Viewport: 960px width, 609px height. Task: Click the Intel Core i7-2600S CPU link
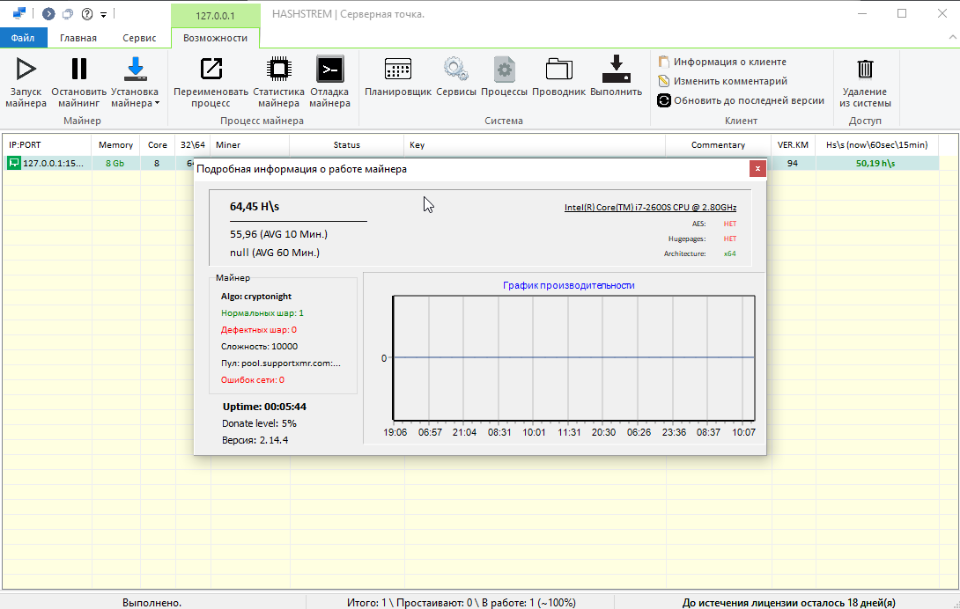[650, 207]
